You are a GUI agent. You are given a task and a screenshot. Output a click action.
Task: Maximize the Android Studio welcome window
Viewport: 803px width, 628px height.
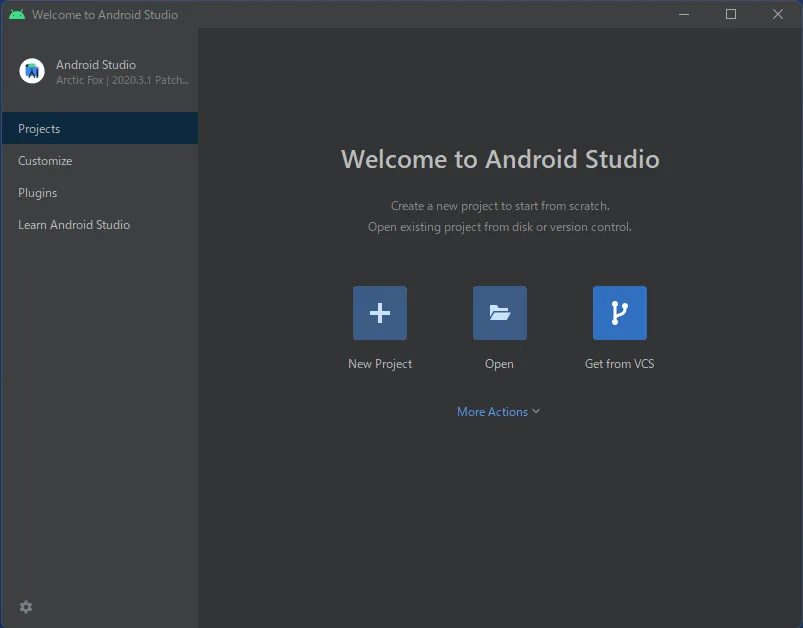pyautogui.click(x=731, y=14)
